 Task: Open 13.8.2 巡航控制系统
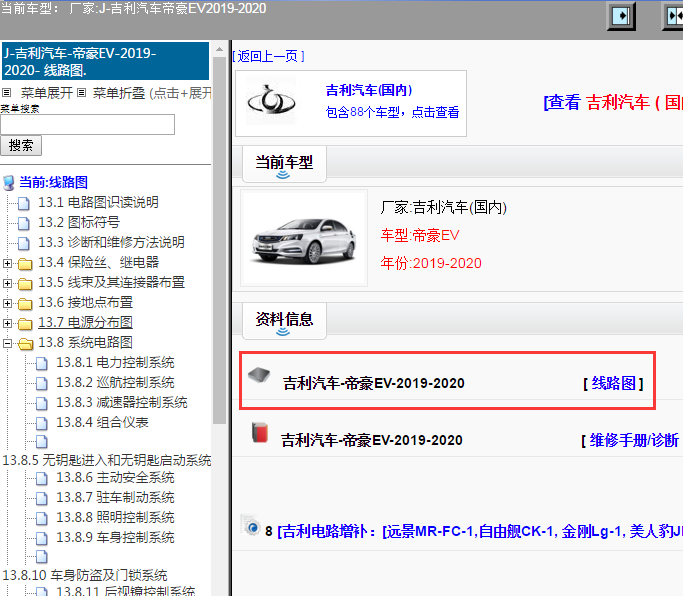tap(115, 383)
